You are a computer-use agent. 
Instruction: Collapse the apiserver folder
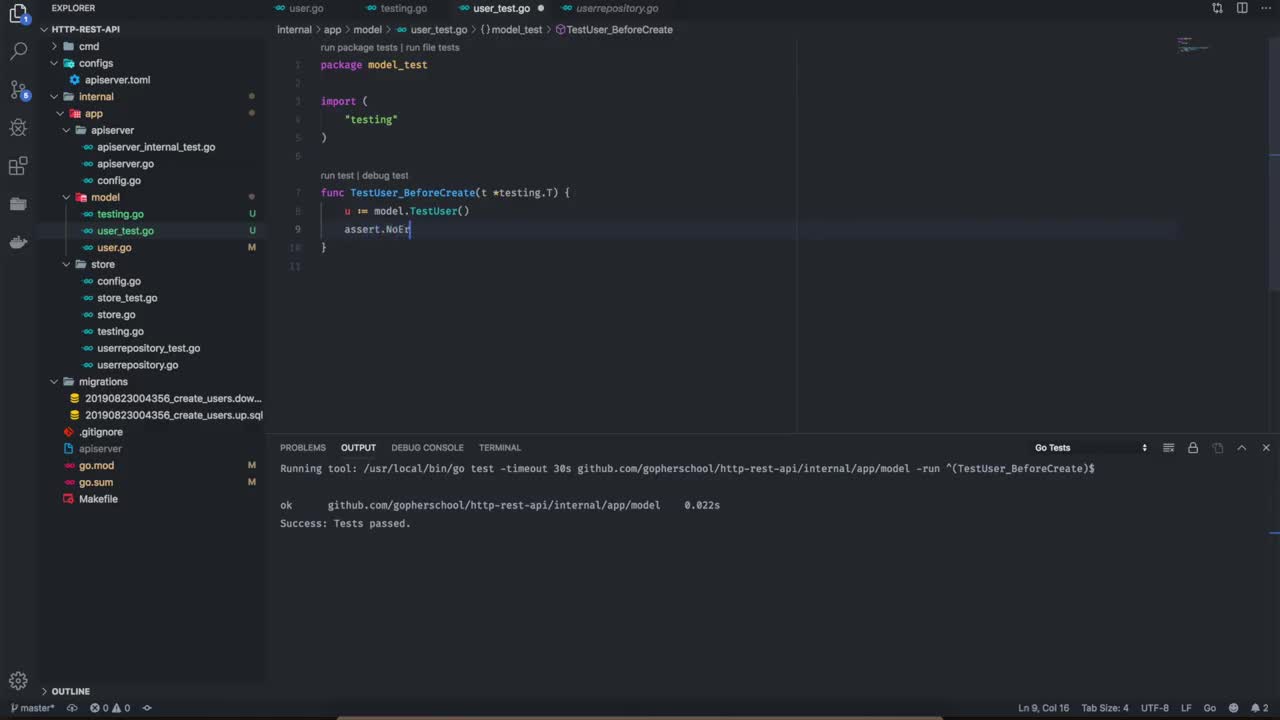(x=112, y=130)
